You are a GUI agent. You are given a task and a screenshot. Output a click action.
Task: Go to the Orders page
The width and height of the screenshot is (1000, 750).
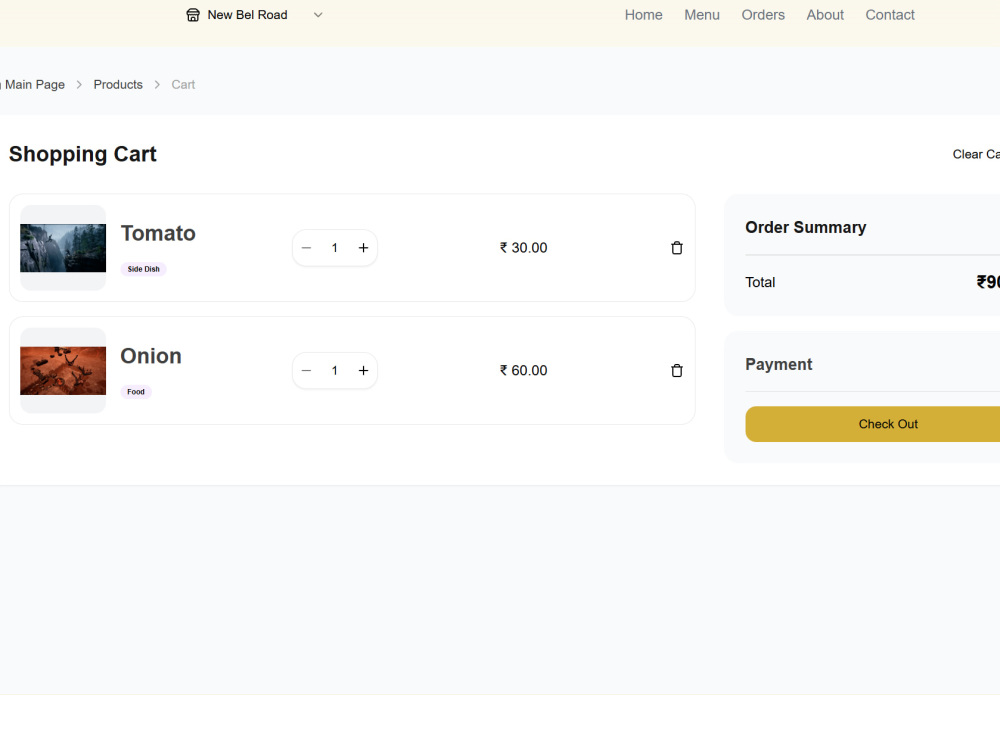tap(763, 15)
